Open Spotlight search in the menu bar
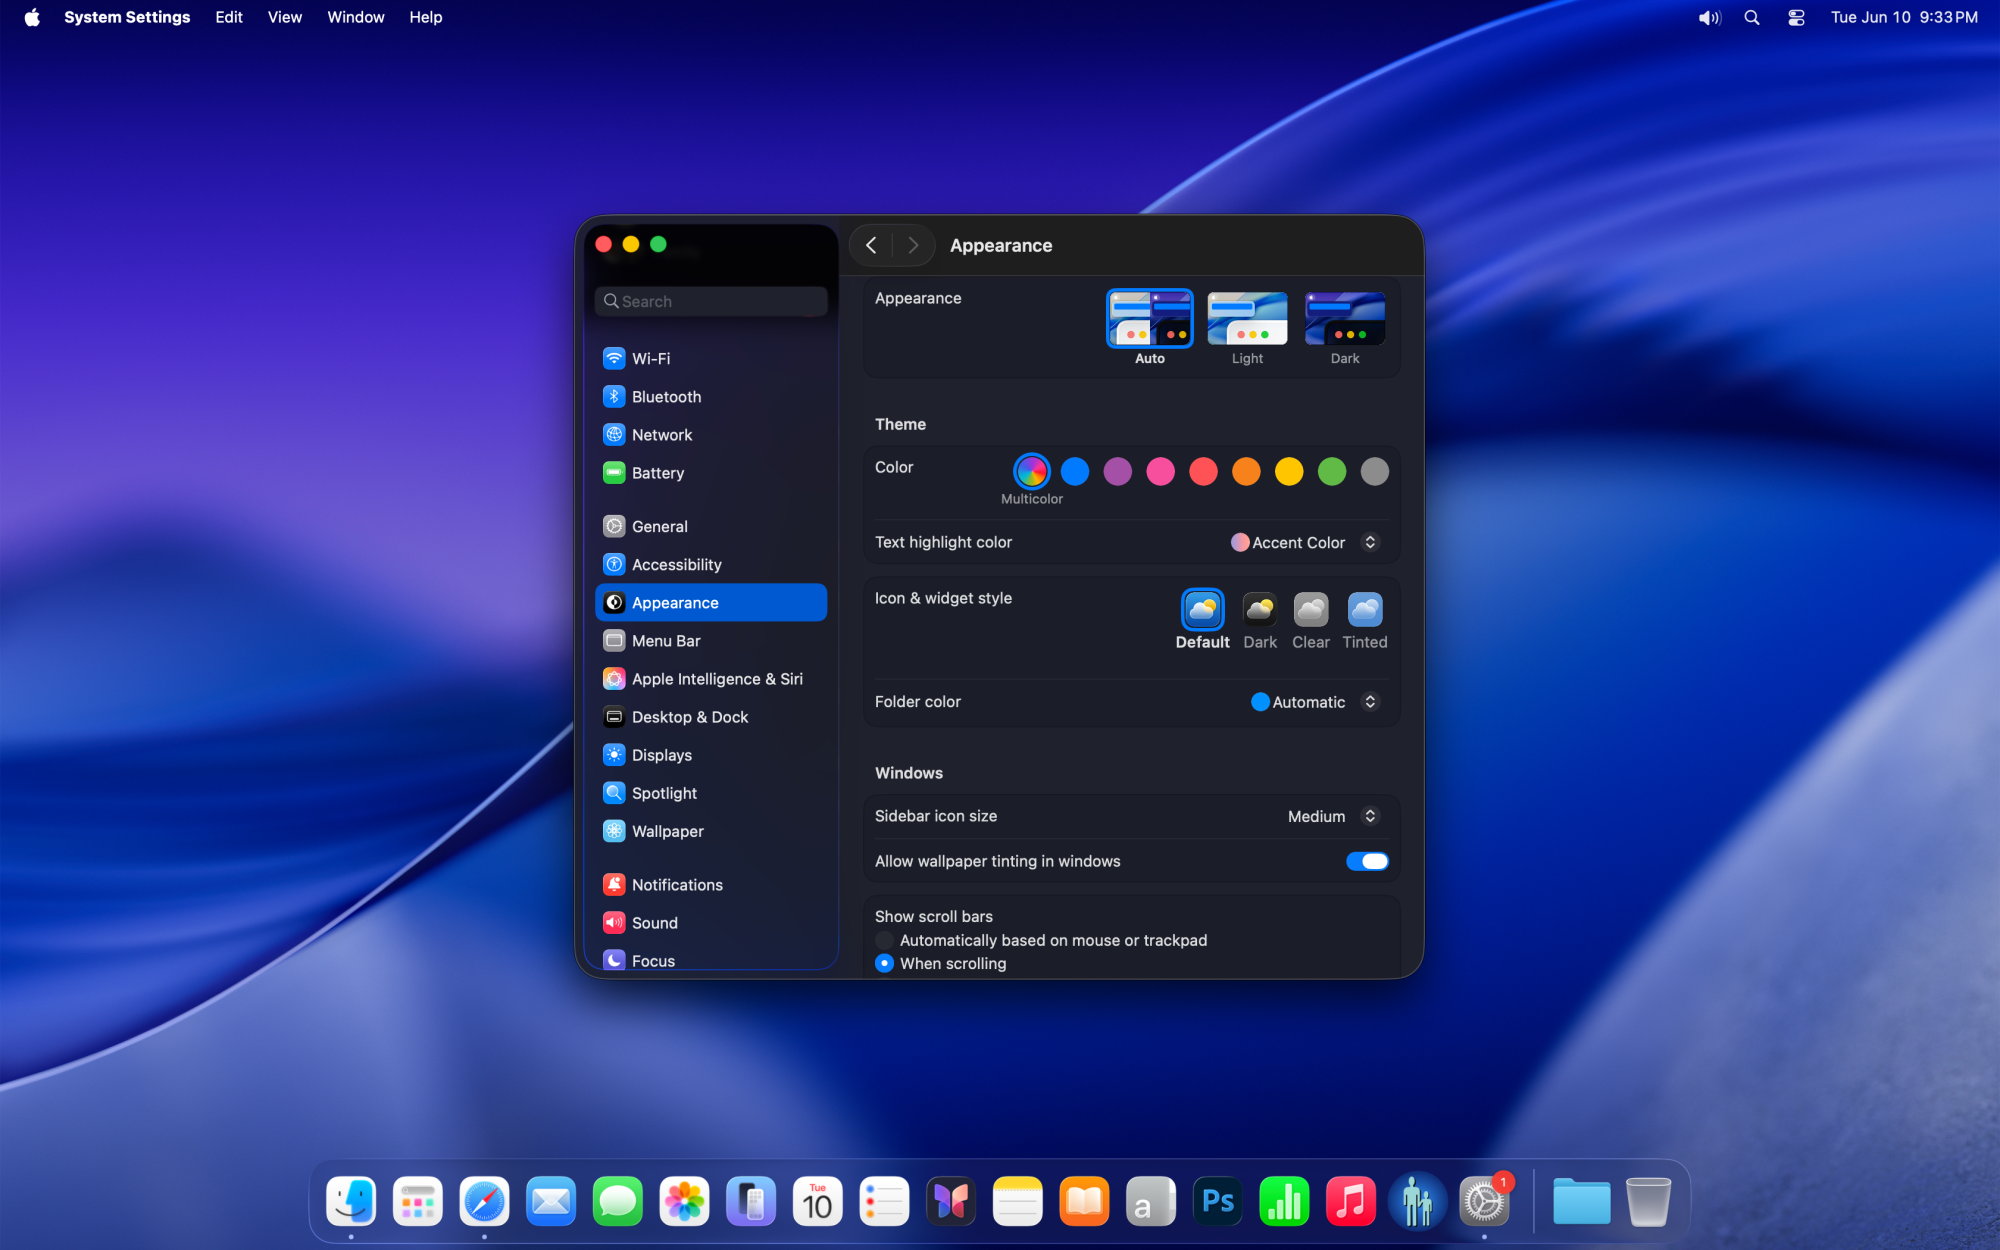This screenshot has height=1250, width=2000. point(1752,17)
